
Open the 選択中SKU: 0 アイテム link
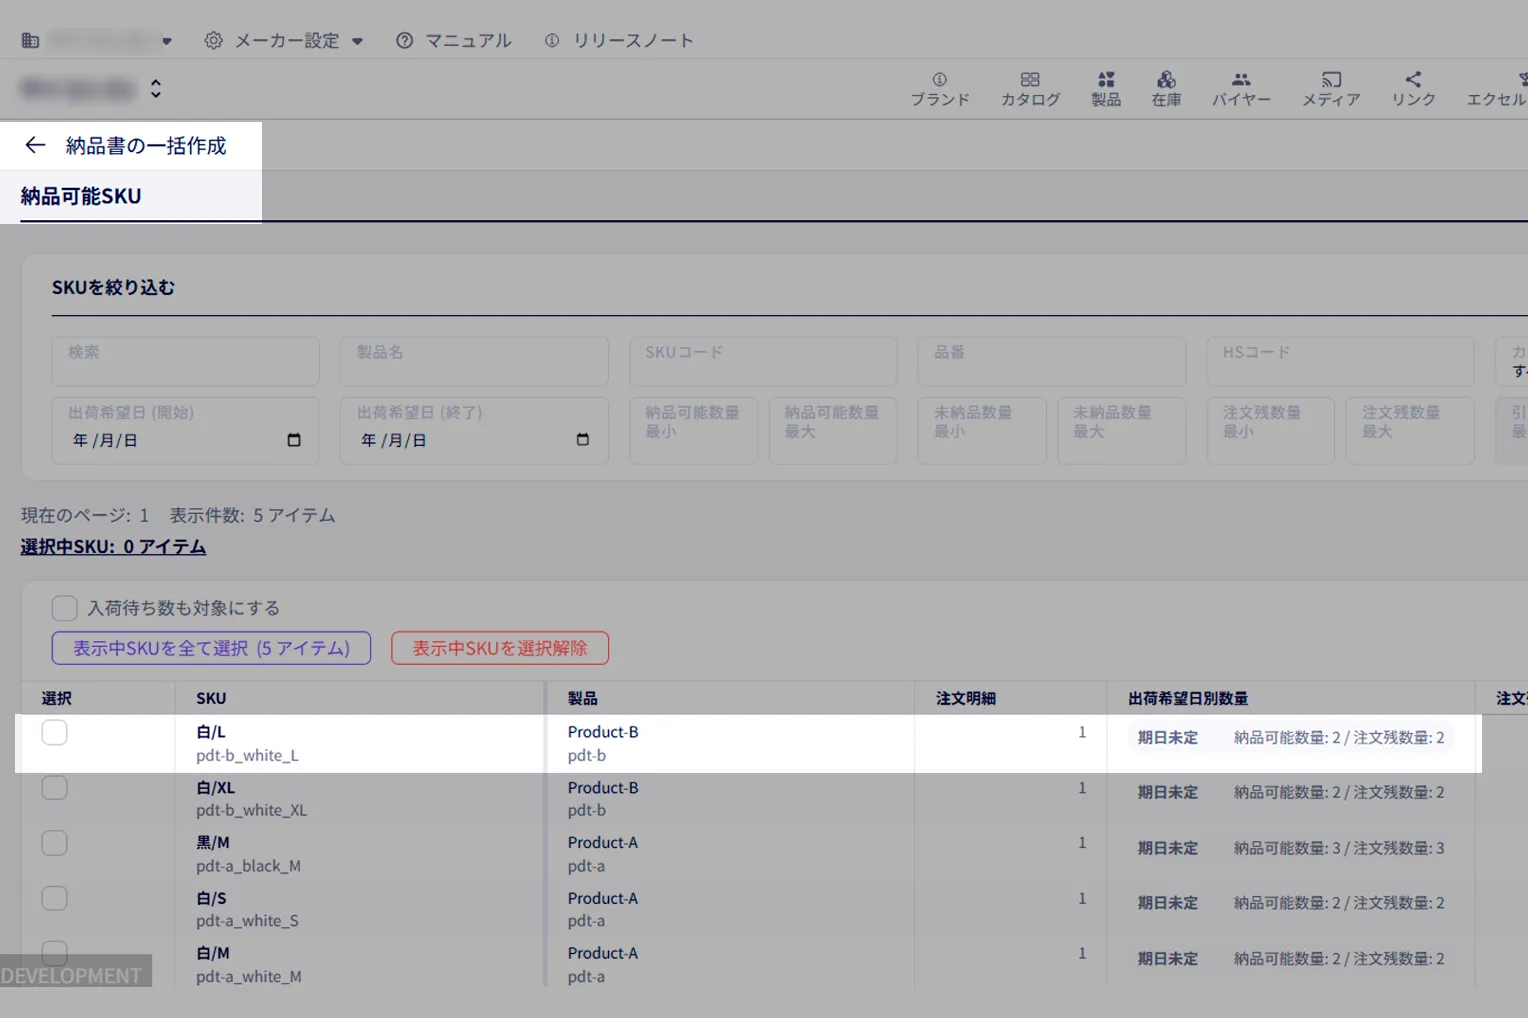tap(113, 547)
